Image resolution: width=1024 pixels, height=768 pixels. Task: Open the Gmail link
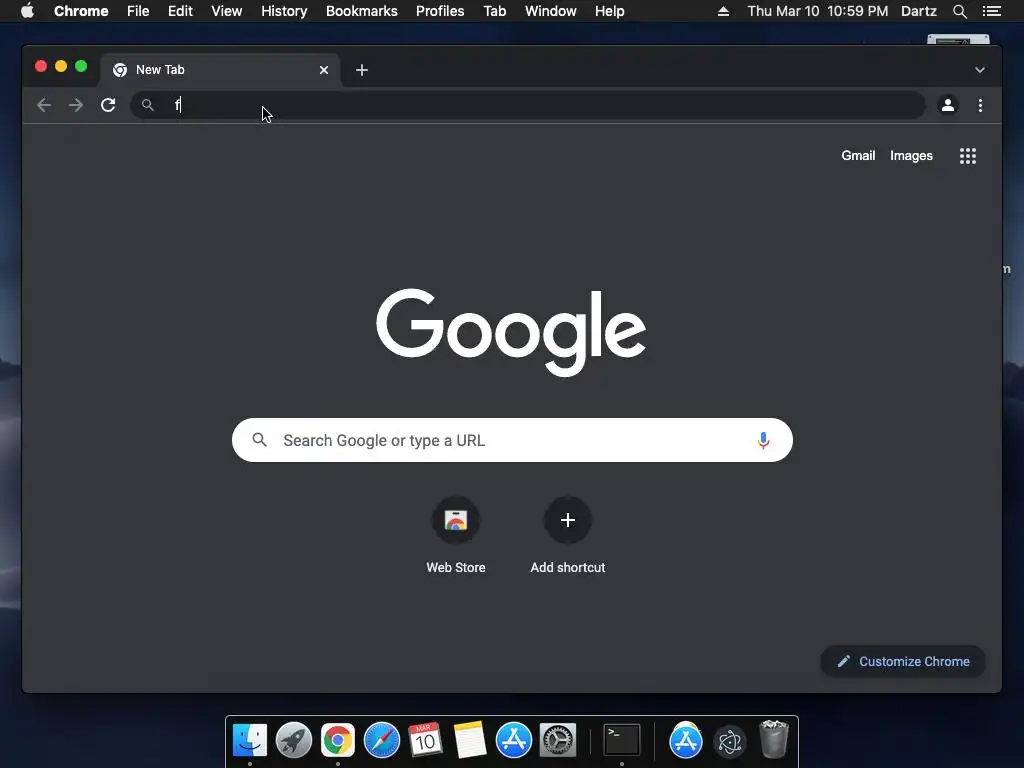857,155
